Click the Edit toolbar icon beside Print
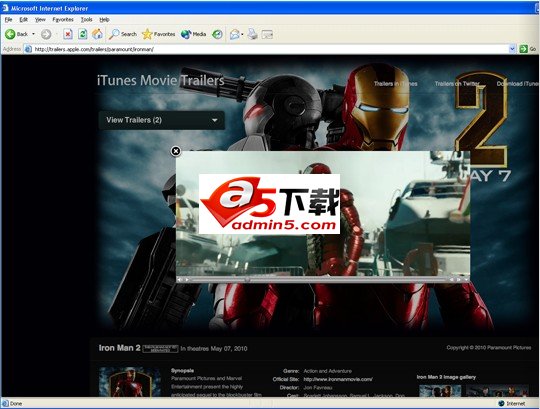540x409 pixels. coord(267,34)
